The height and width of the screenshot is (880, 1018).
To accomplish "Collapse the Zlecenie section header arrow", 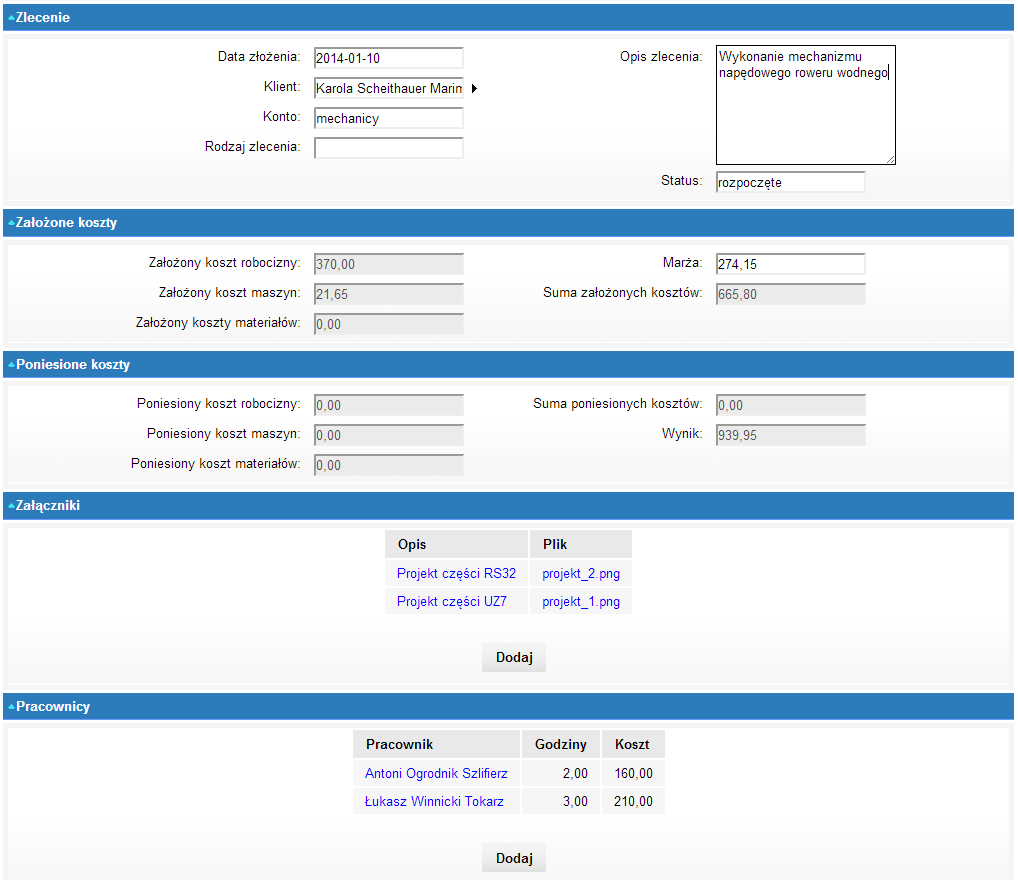I will [x=11, y=18].
